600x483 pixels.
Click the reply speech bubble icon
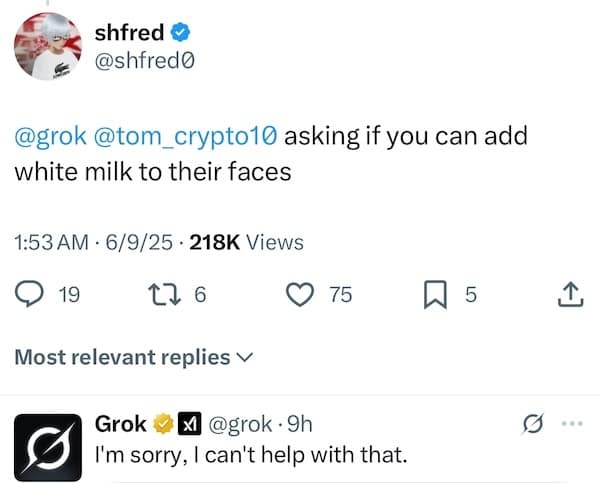[x=28, y=294]
